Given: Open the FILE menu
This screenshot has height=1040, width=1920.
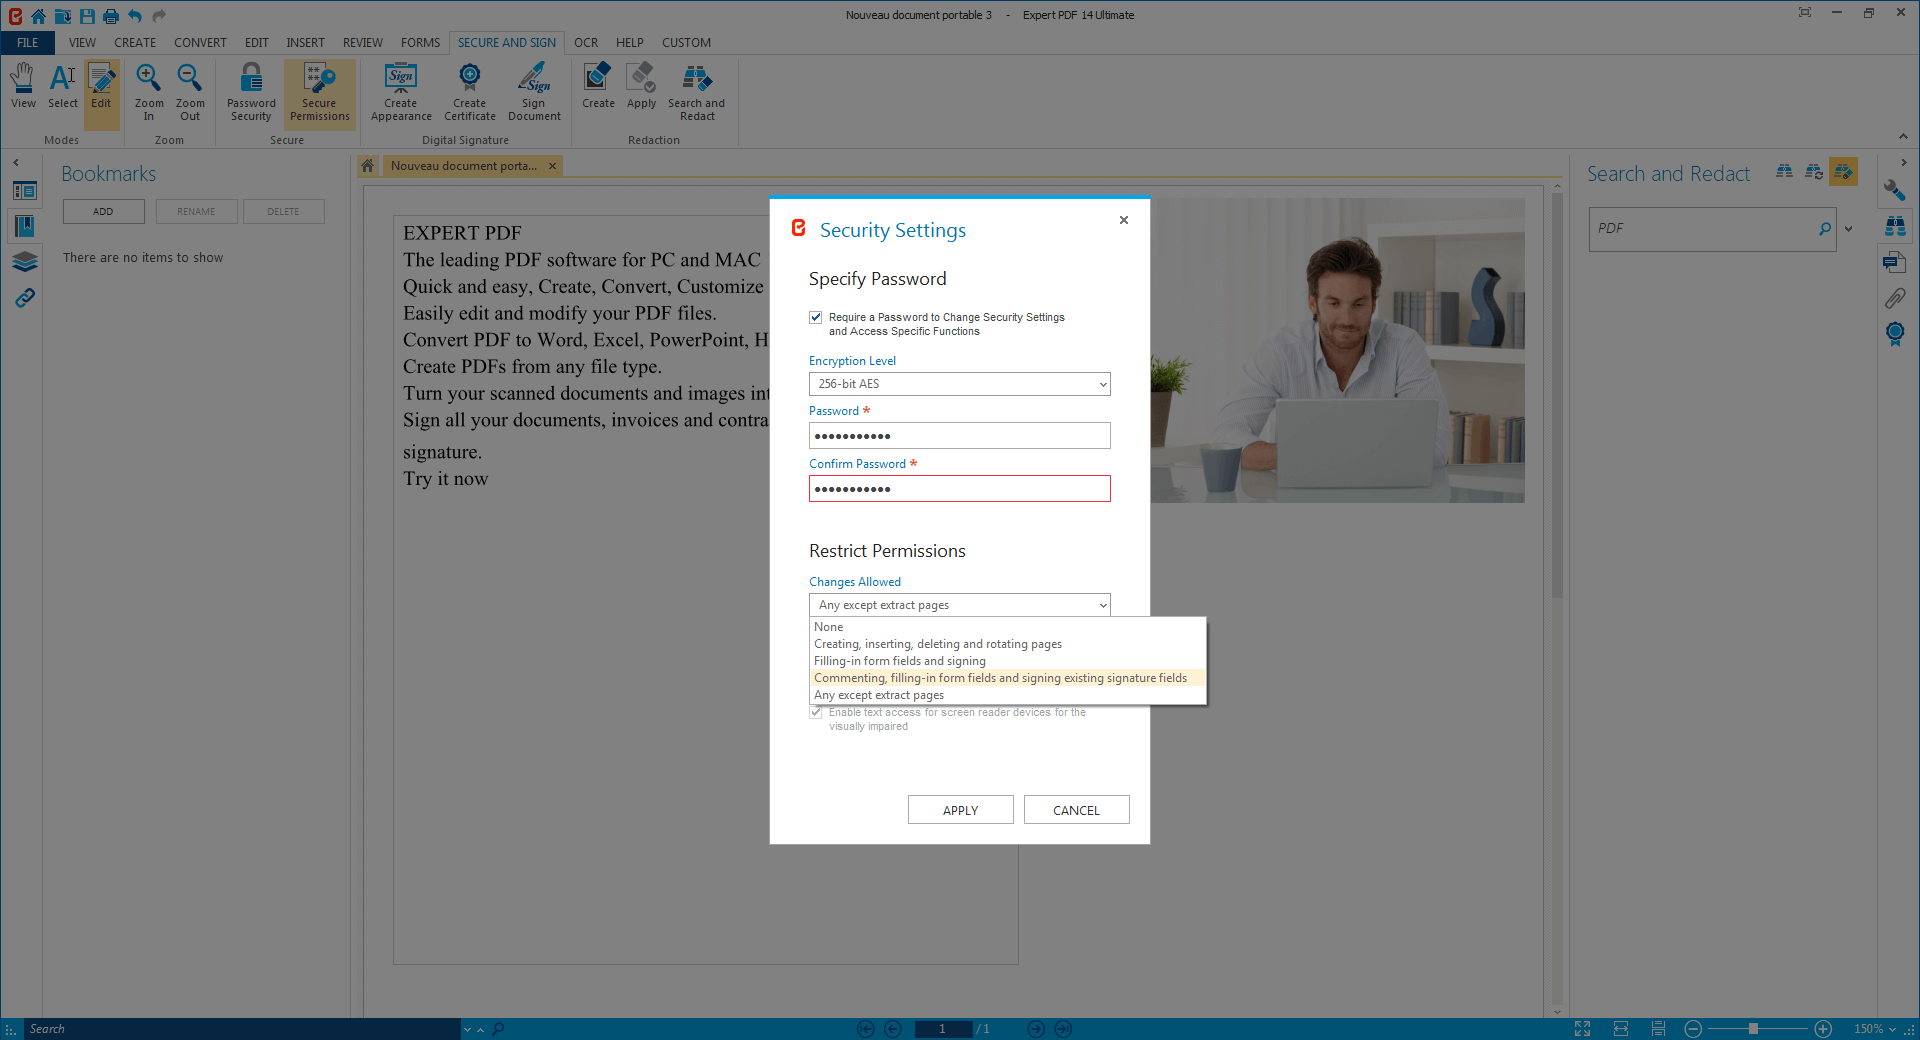Looking at the screenshot, I should [x=28, y=43].
